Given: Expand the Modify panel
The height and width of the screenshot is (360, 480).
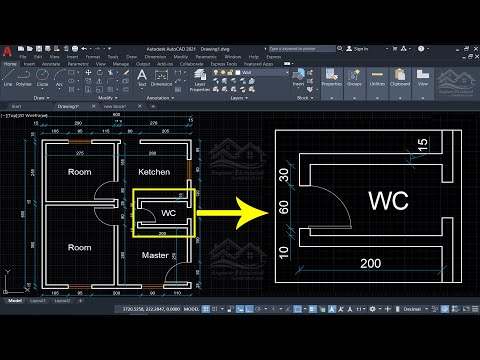Looking at the screenshot, I should coord(108,98).
